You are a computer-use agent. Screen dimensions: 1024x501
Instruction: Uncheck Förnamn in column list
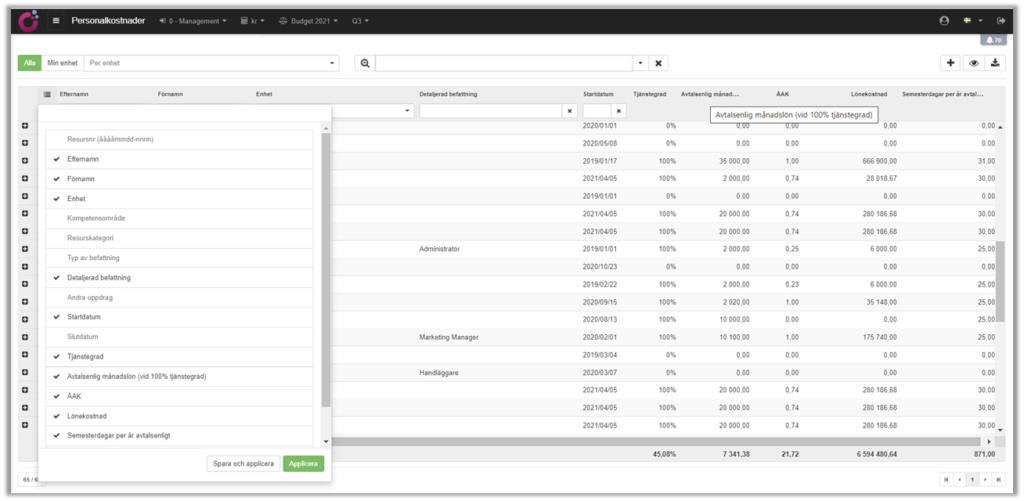[179, 179]
